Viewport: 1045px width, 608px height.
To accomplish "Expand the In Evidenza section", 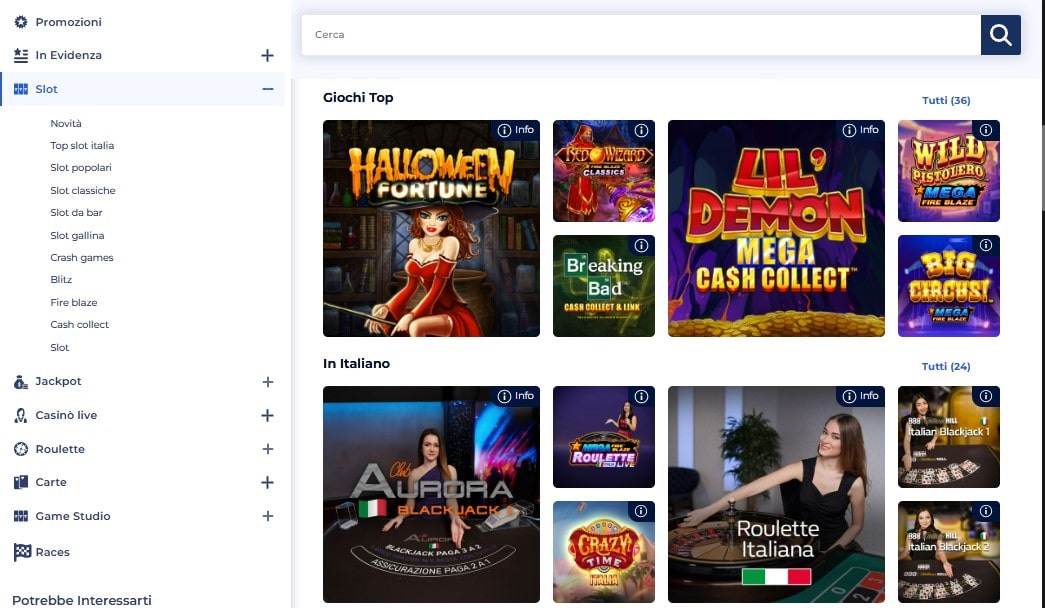I will click(x=267, y=55).
